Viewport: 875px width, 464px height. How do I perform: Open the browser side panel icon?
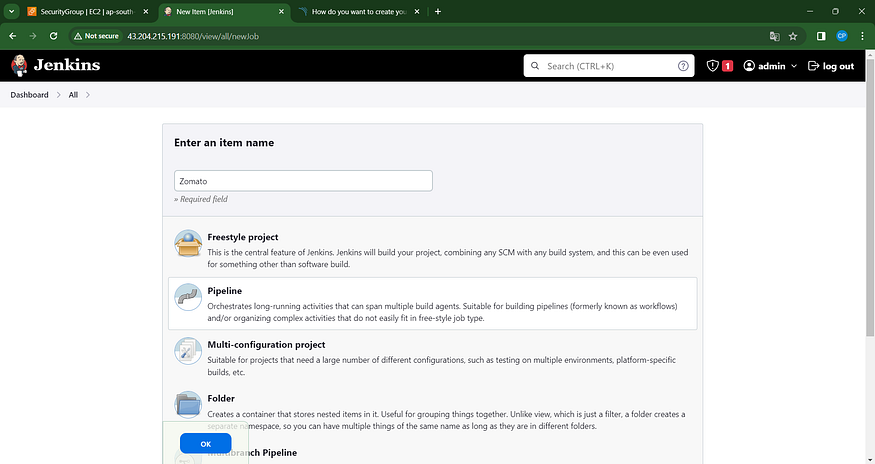click(x=821, y=36)
